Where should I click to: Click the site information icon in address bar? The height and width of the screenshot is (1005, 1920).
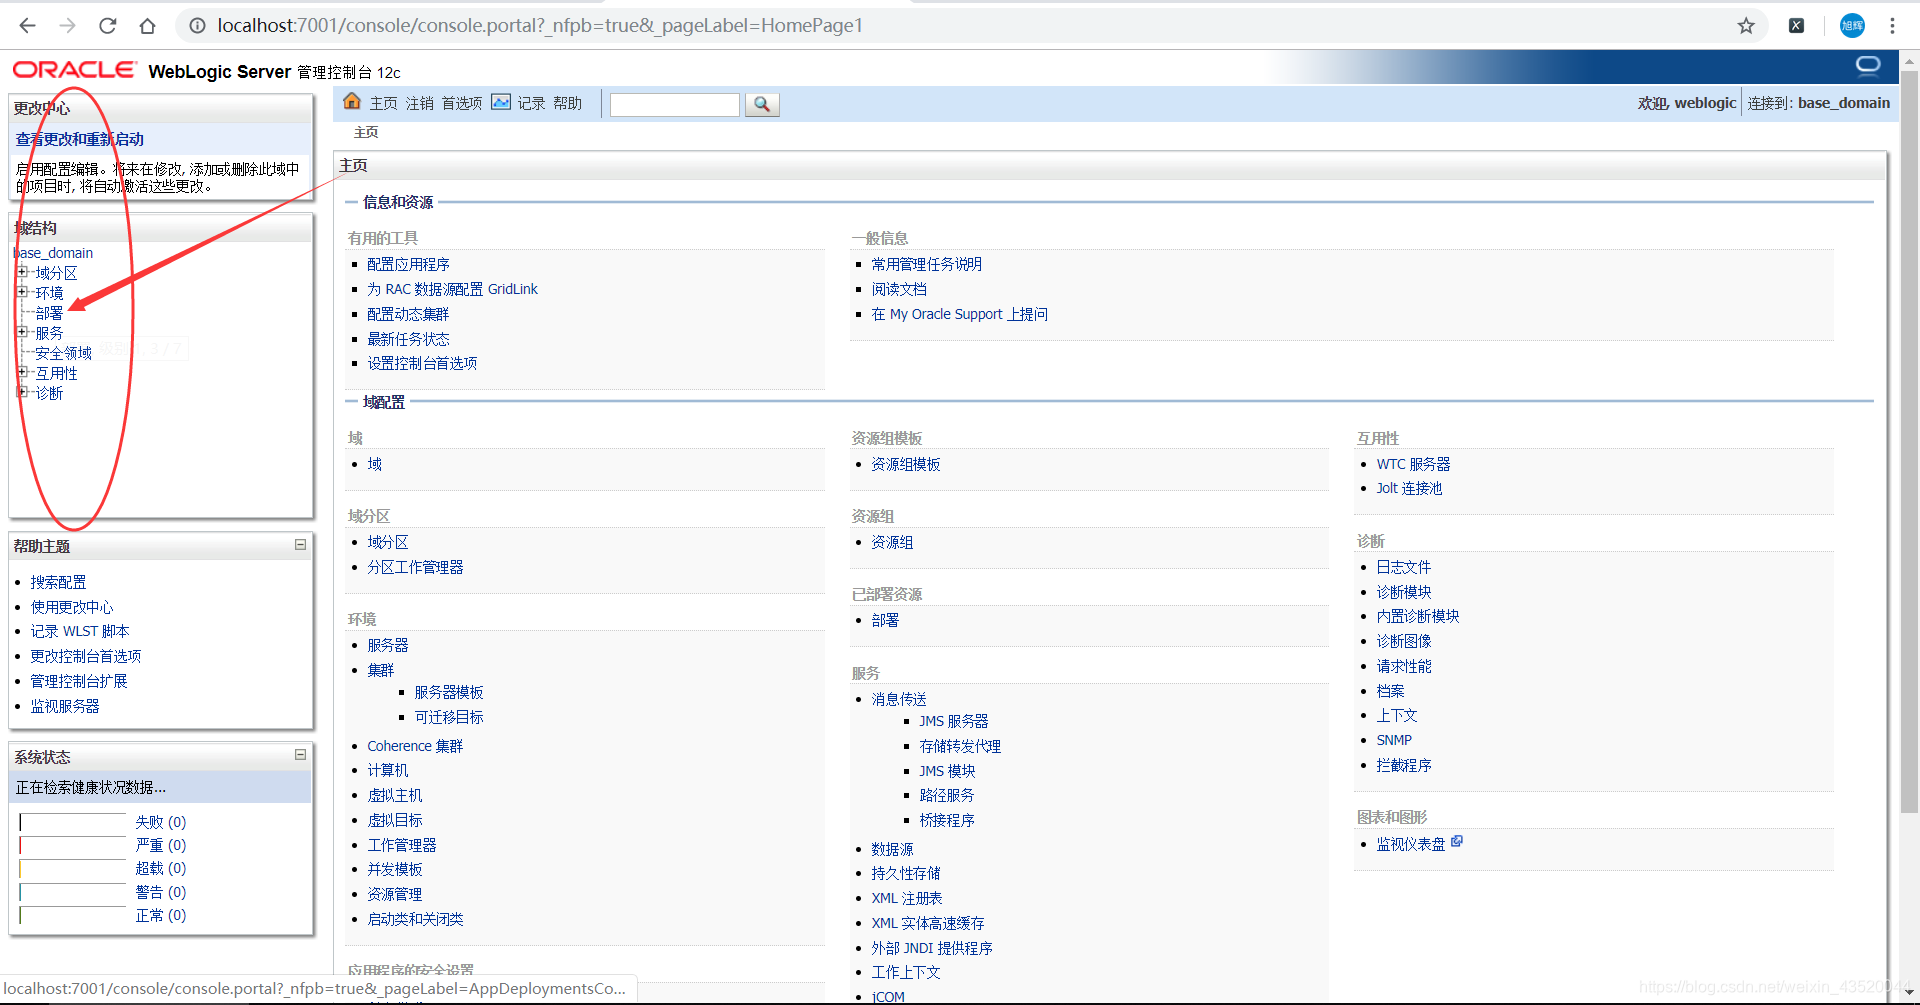[197, 26]
